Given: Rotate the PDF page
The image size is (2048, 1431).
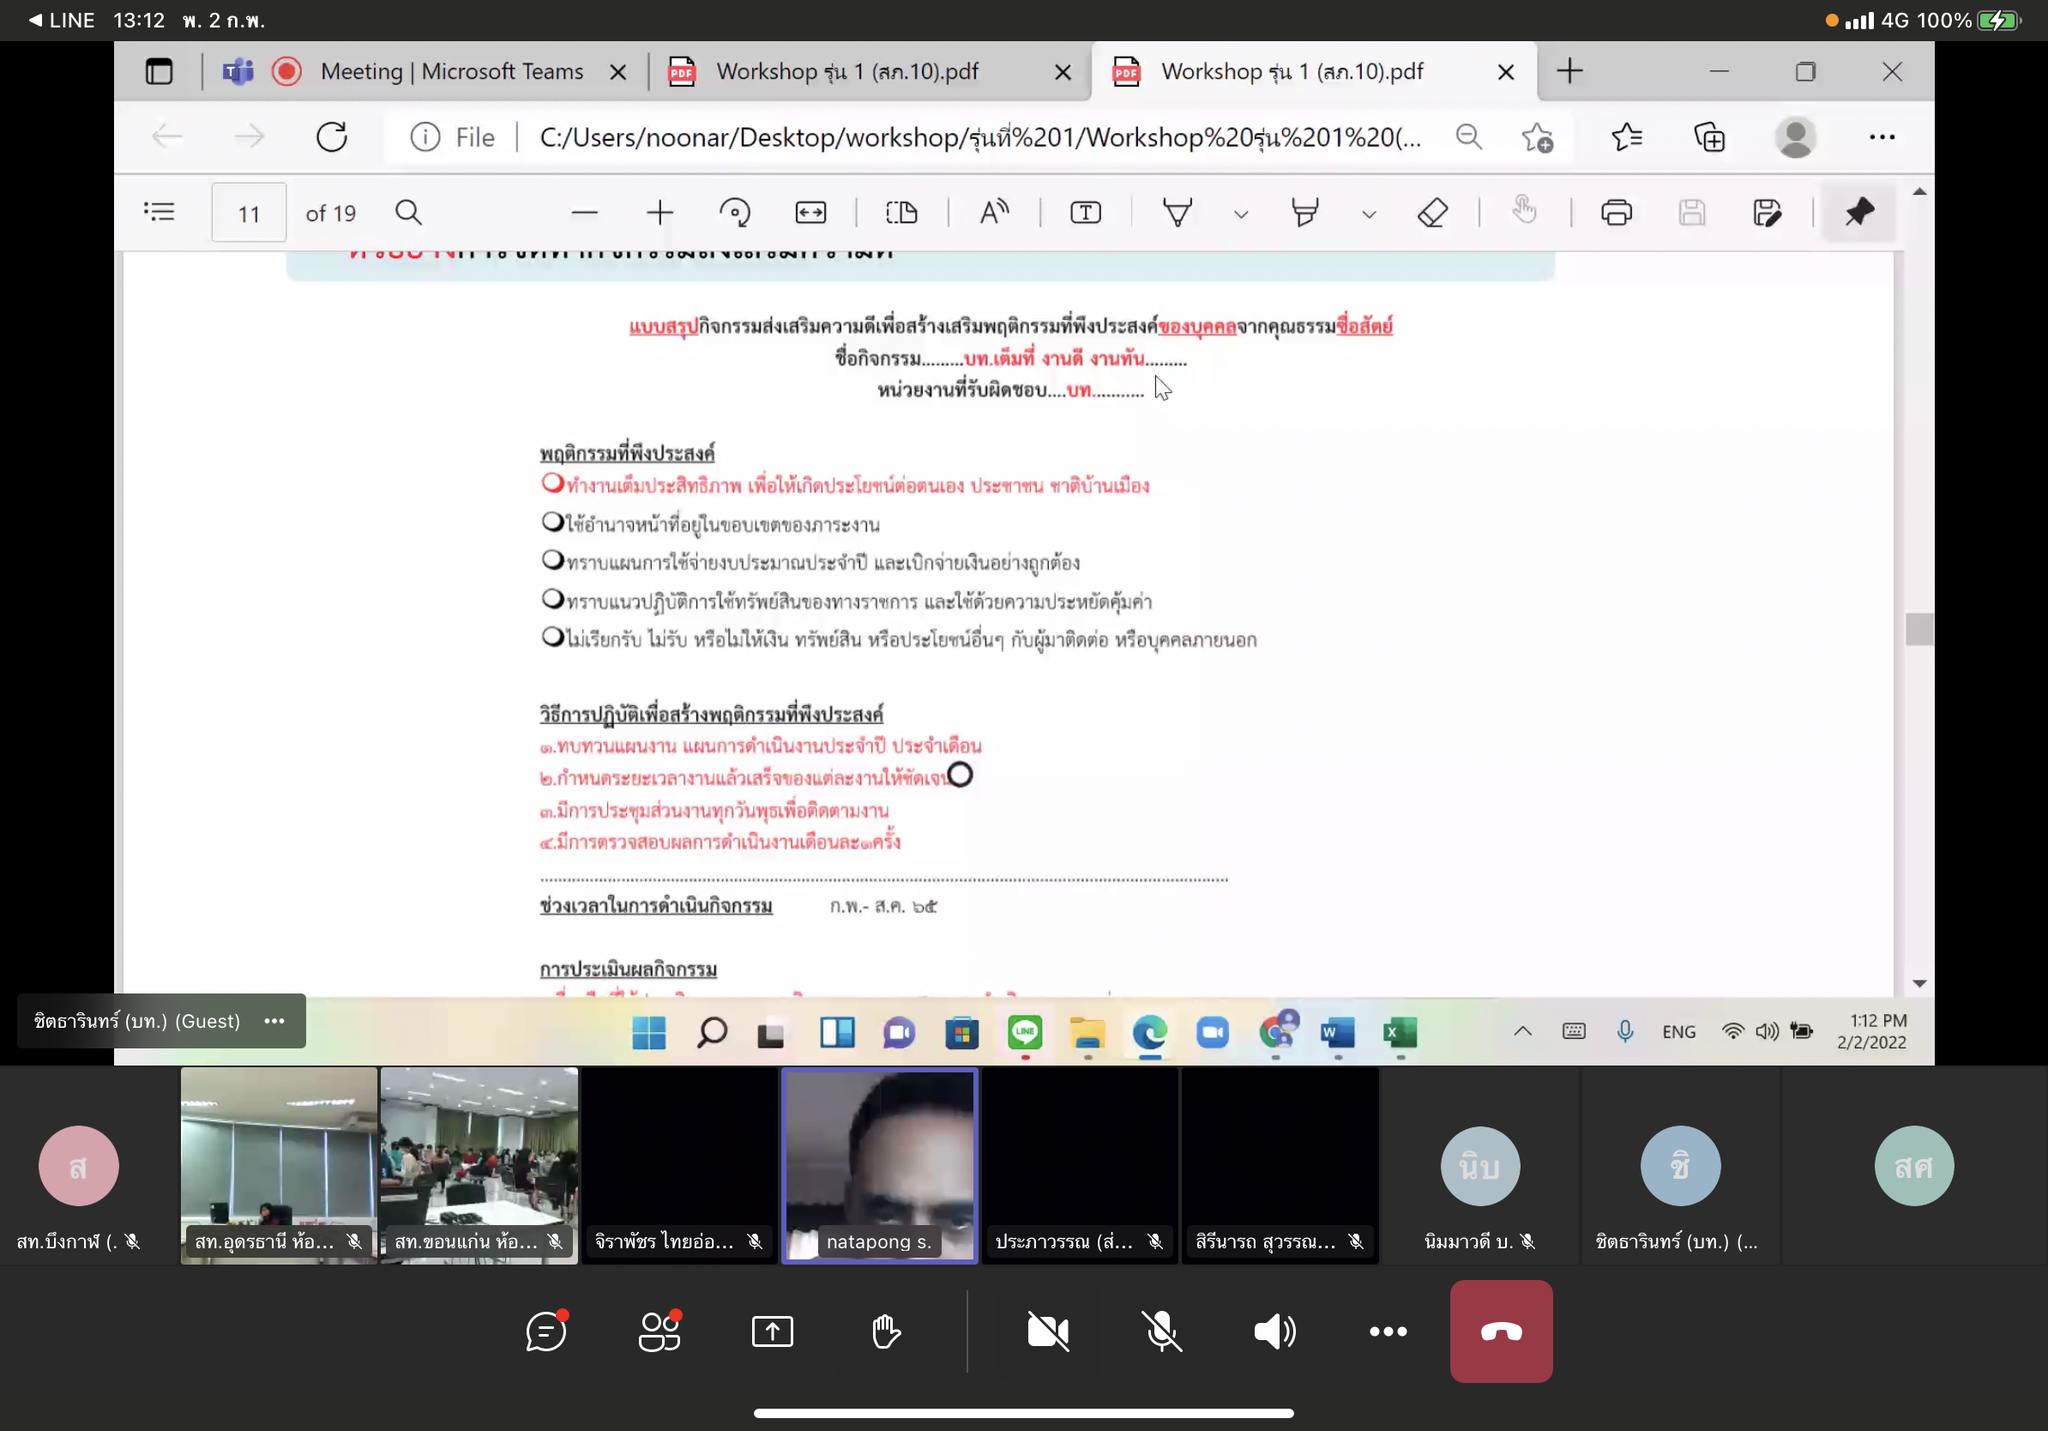Looking at the screenshot, I should [735, 212].
